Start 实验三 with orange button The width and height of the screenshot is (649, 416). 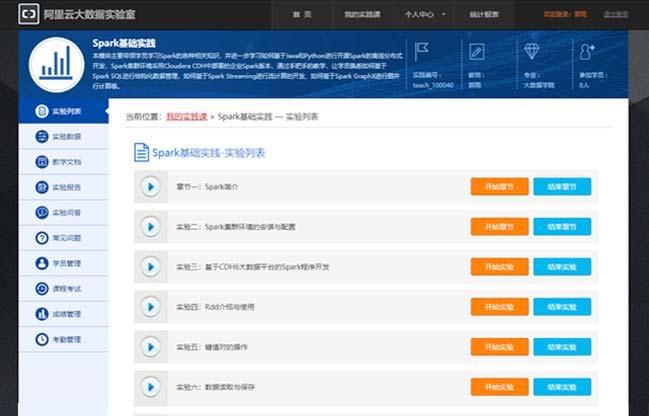click(x=500, y=267)
